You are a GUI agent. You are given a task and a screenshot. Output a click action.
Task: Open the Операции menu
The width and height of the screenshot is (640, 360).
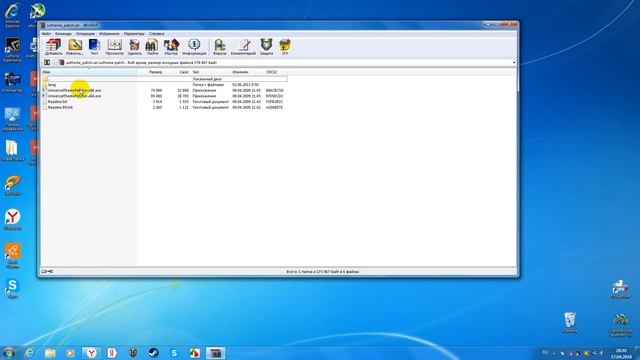pyautogui.click(x=85, y=33)
